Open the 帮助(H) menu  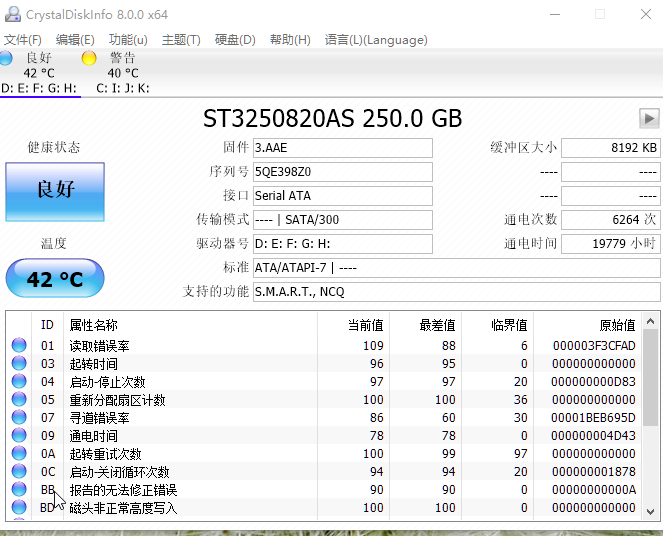(290, 40)
